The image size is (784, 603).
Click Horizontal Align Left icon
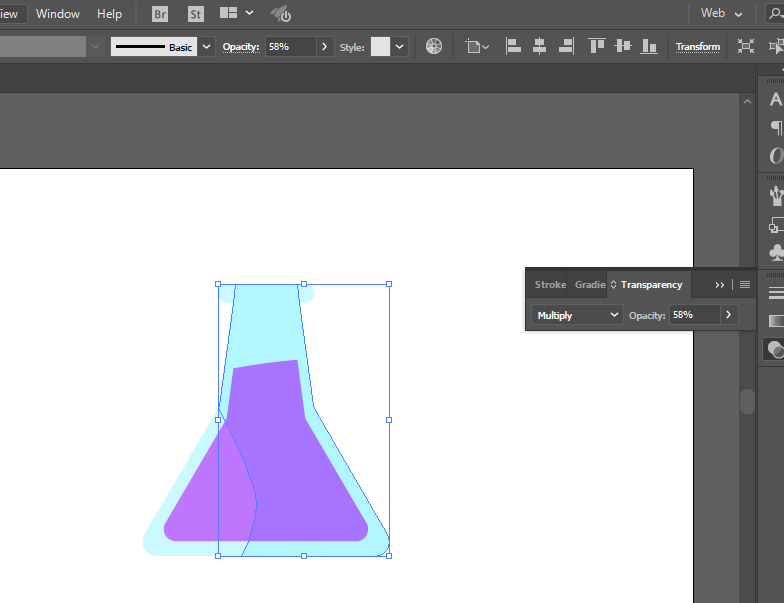(x=513, y=46)
